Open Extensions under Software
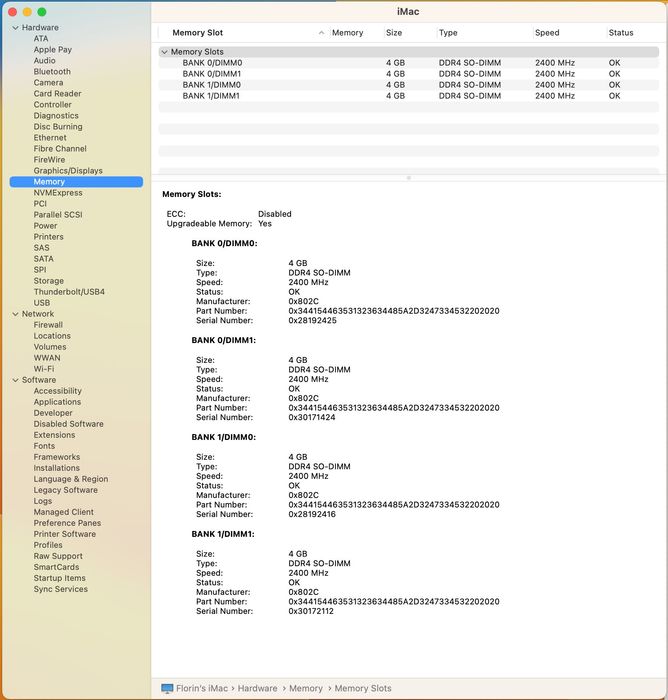668x700 pixels. tap(54, 435)
